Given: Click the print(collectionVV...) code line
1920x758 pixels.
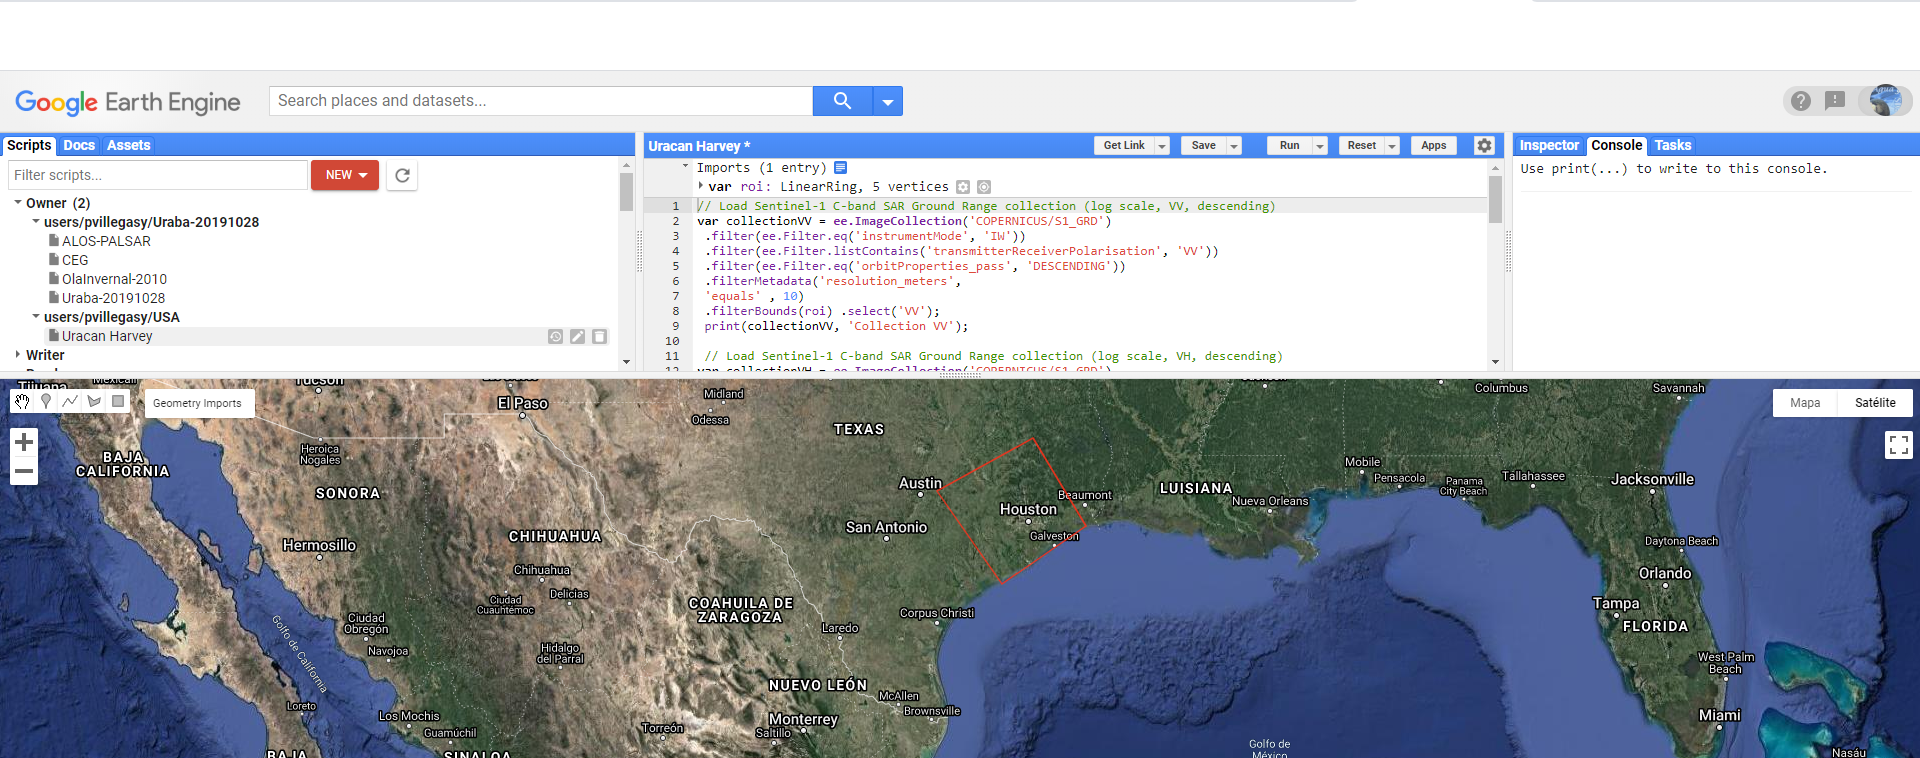Looking at the screenshot, I should [836, 326].
